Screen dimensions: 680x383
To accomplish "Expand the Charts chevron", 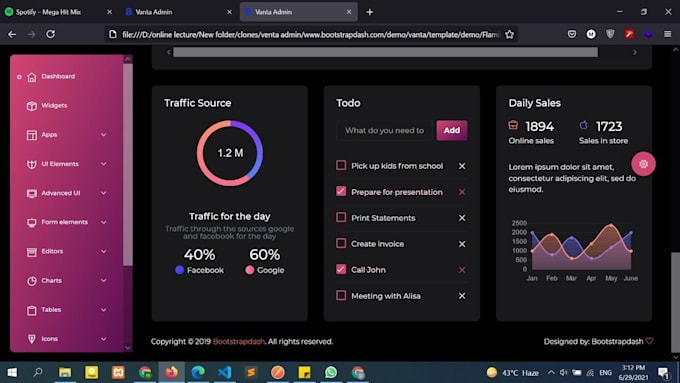I will click(104, 281).
